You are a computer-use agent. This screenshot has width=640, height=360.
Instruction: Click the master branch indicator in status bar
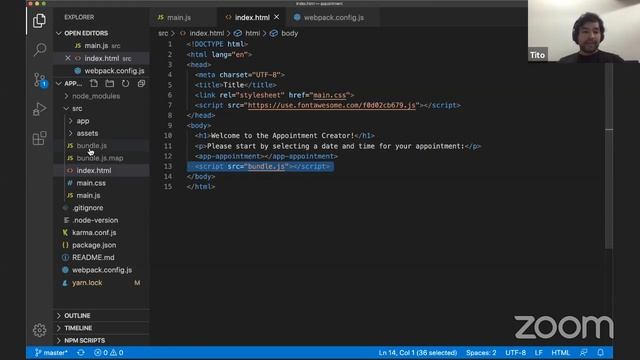(51, 353)
